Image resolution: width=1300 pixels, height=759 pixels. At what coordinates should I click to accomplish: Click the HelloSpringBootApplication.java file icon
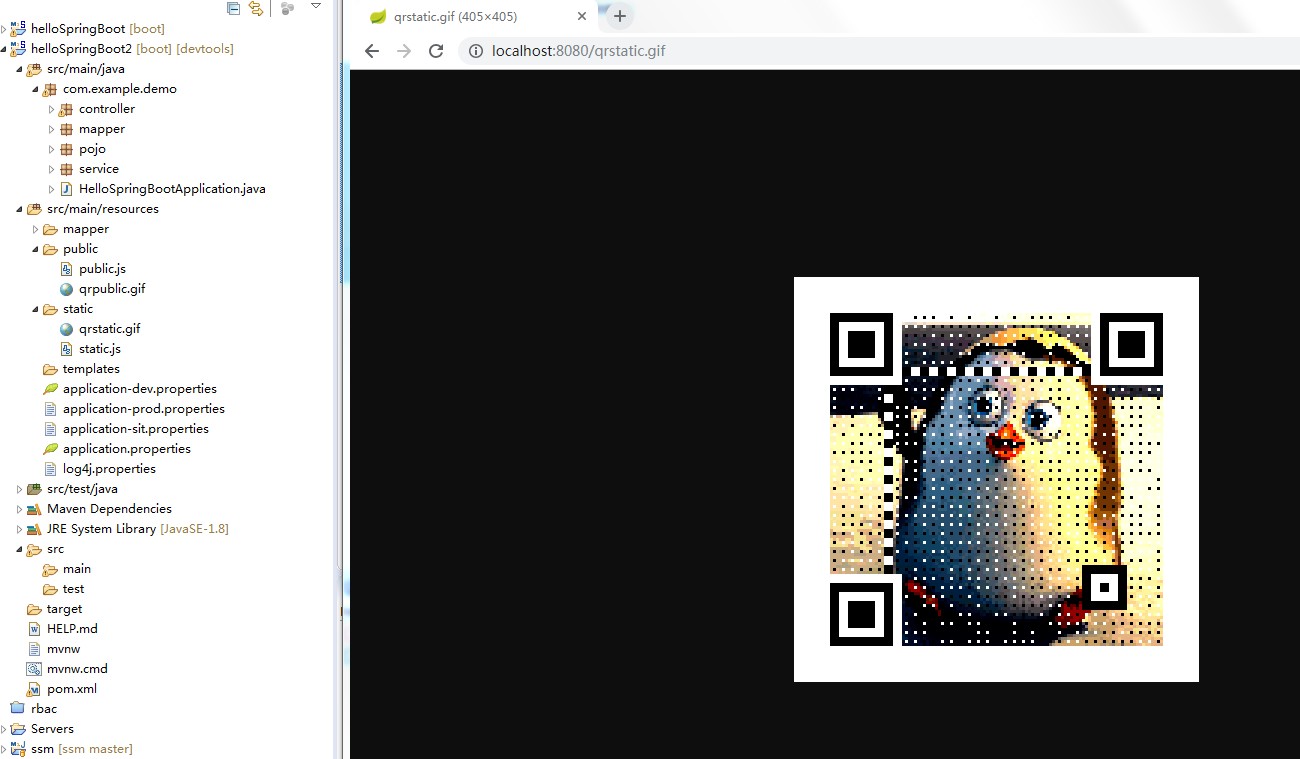(66, 189)
